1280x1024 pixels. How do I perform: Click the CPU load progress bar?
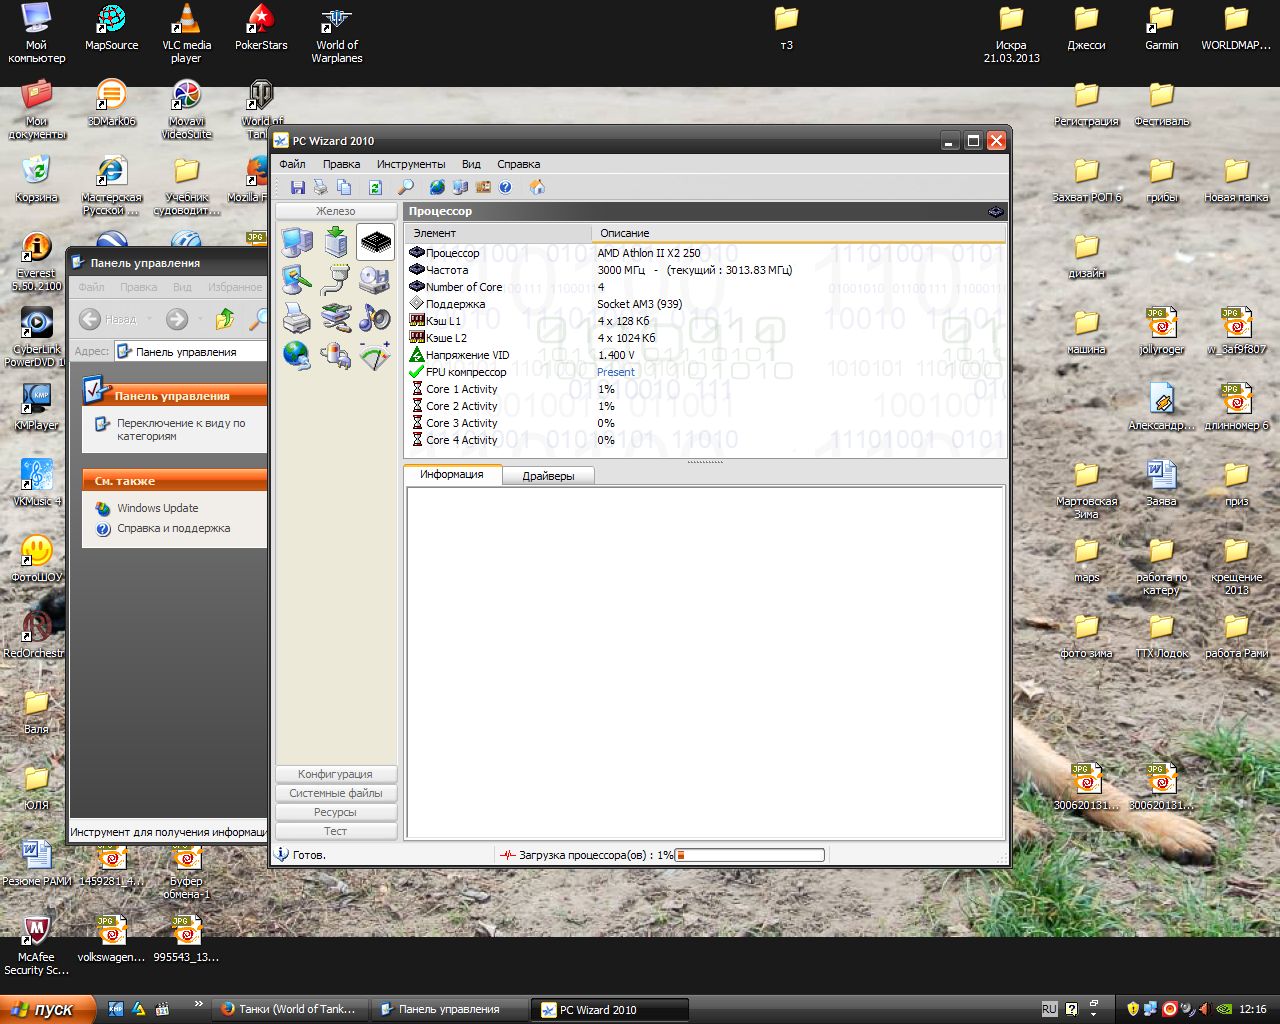point(750,855)
